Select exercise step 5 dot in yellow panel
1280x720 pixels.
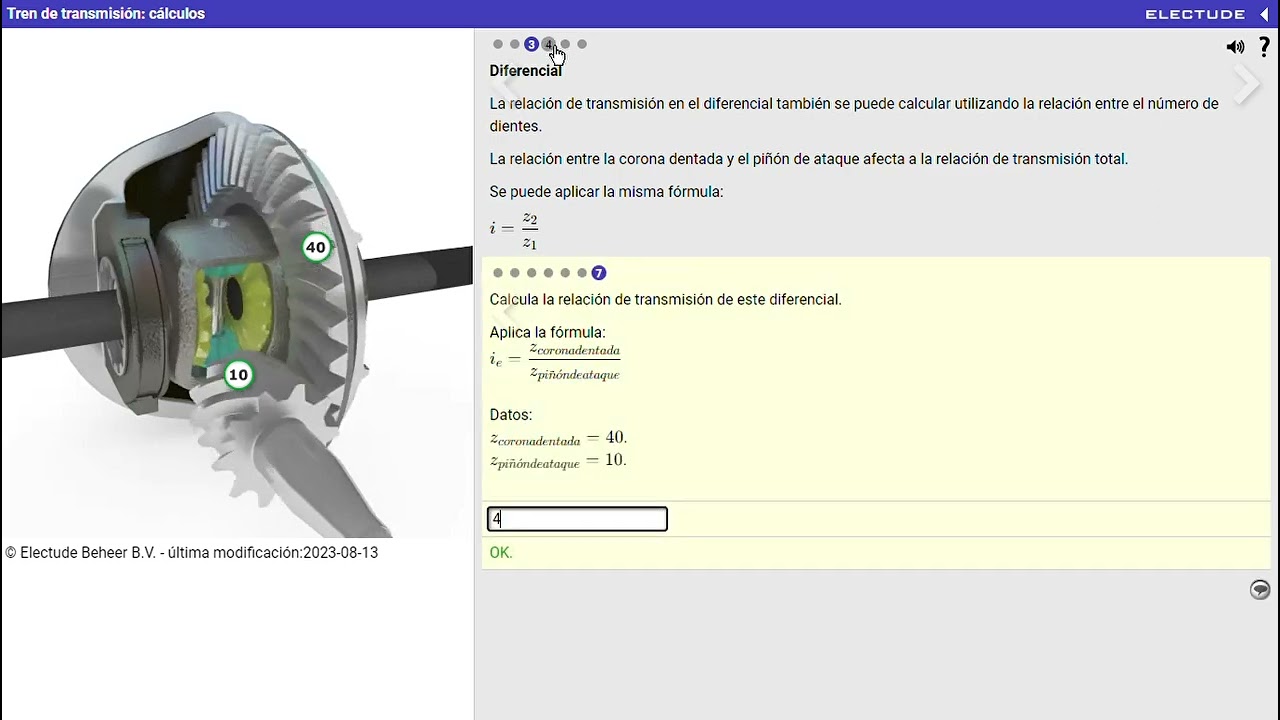point(565,273)
